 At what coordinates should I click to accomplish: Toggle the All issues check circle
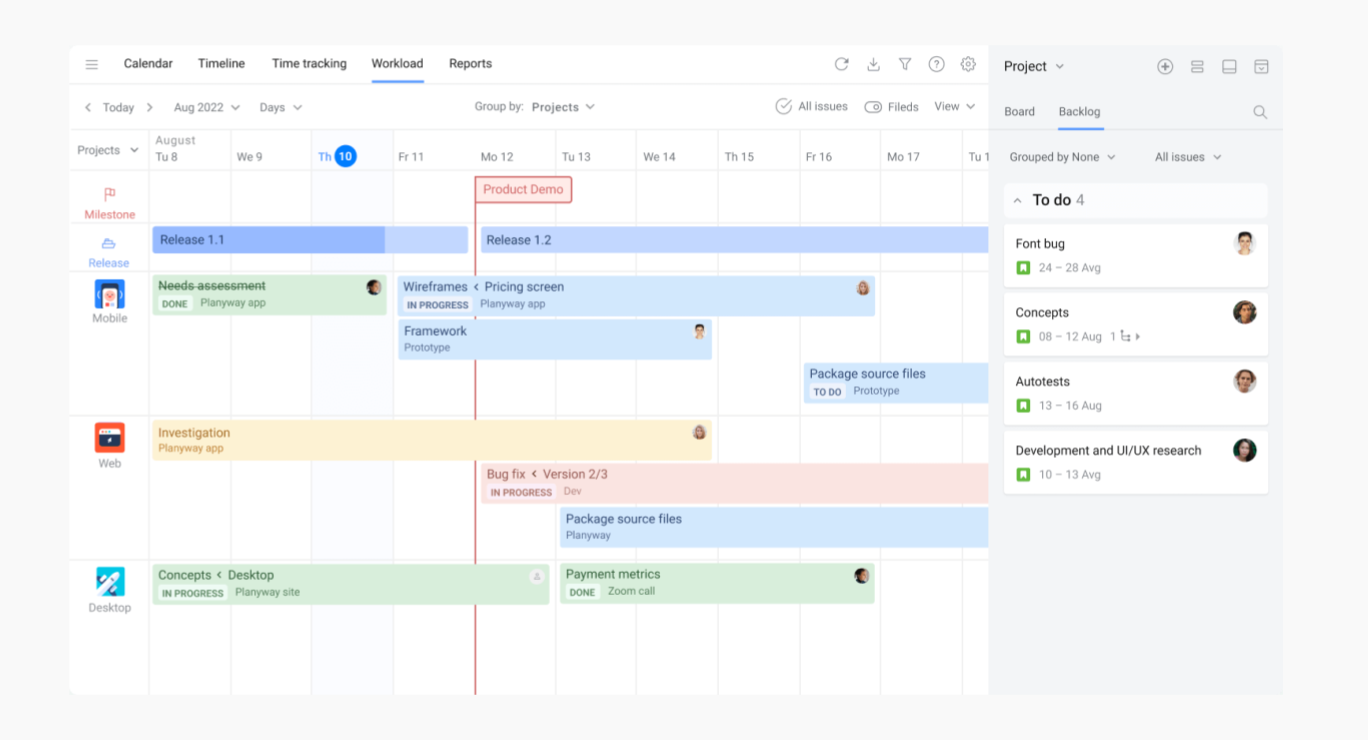coord(784,107)
